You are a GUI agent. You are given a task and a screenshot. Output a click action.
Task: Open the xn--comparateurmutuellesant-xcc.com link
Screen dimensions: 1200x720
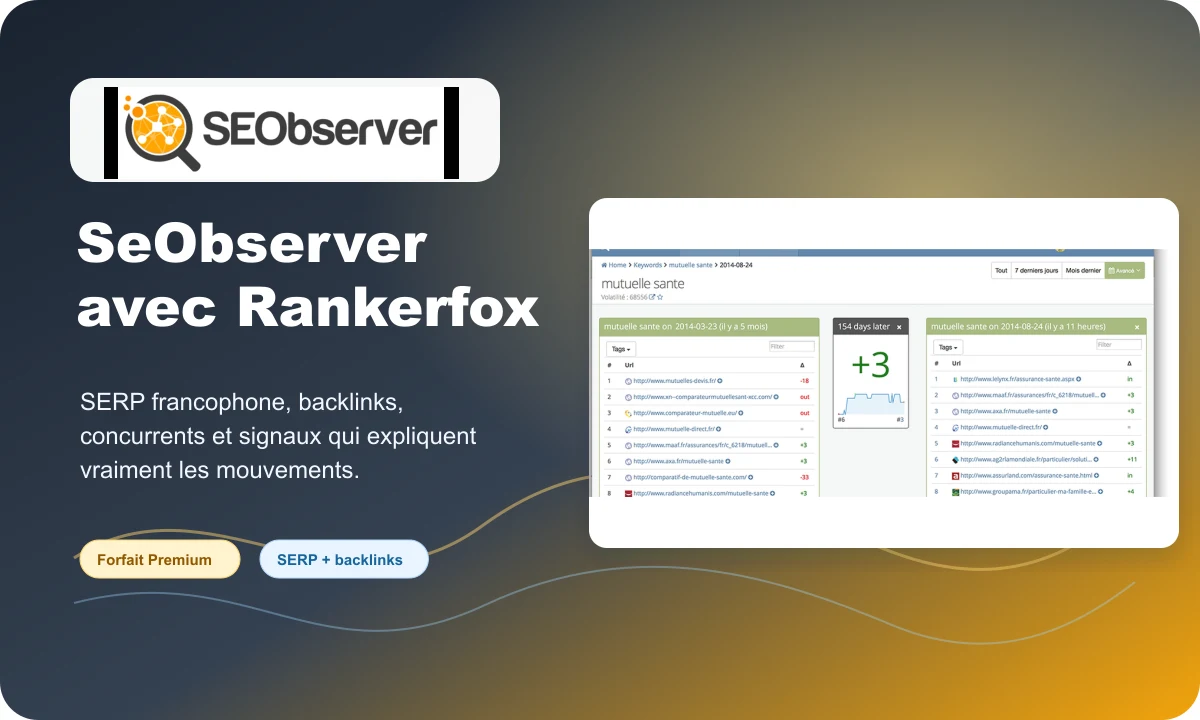703,397
